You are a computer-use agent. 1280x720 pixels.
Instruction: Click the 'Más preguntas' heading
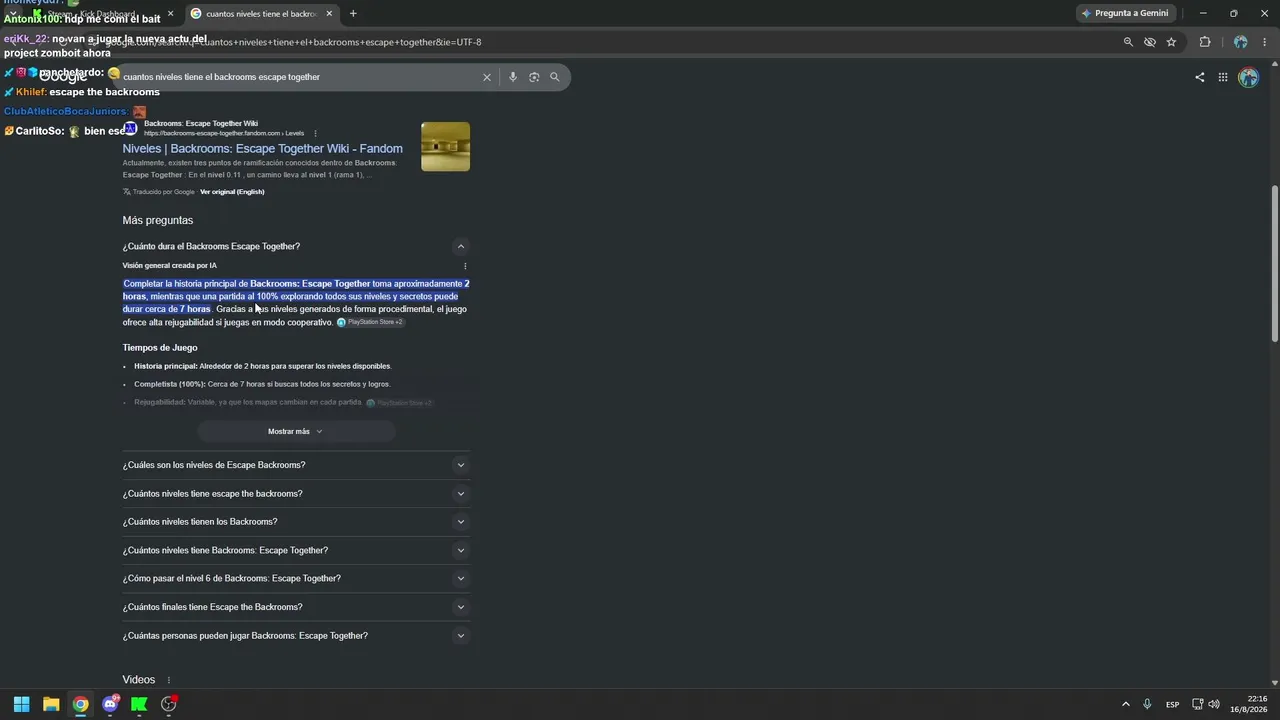tap(158, 220)
